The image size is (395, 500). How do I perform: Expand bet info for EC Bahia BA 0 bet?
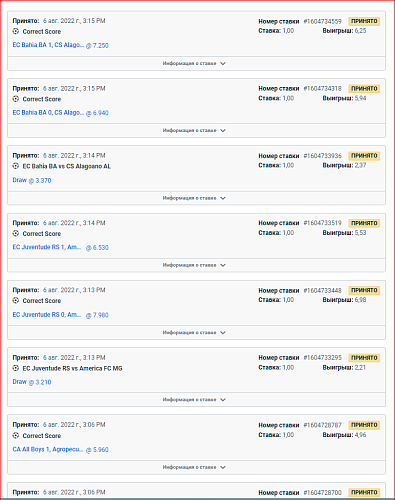click(x=194, y=130)
